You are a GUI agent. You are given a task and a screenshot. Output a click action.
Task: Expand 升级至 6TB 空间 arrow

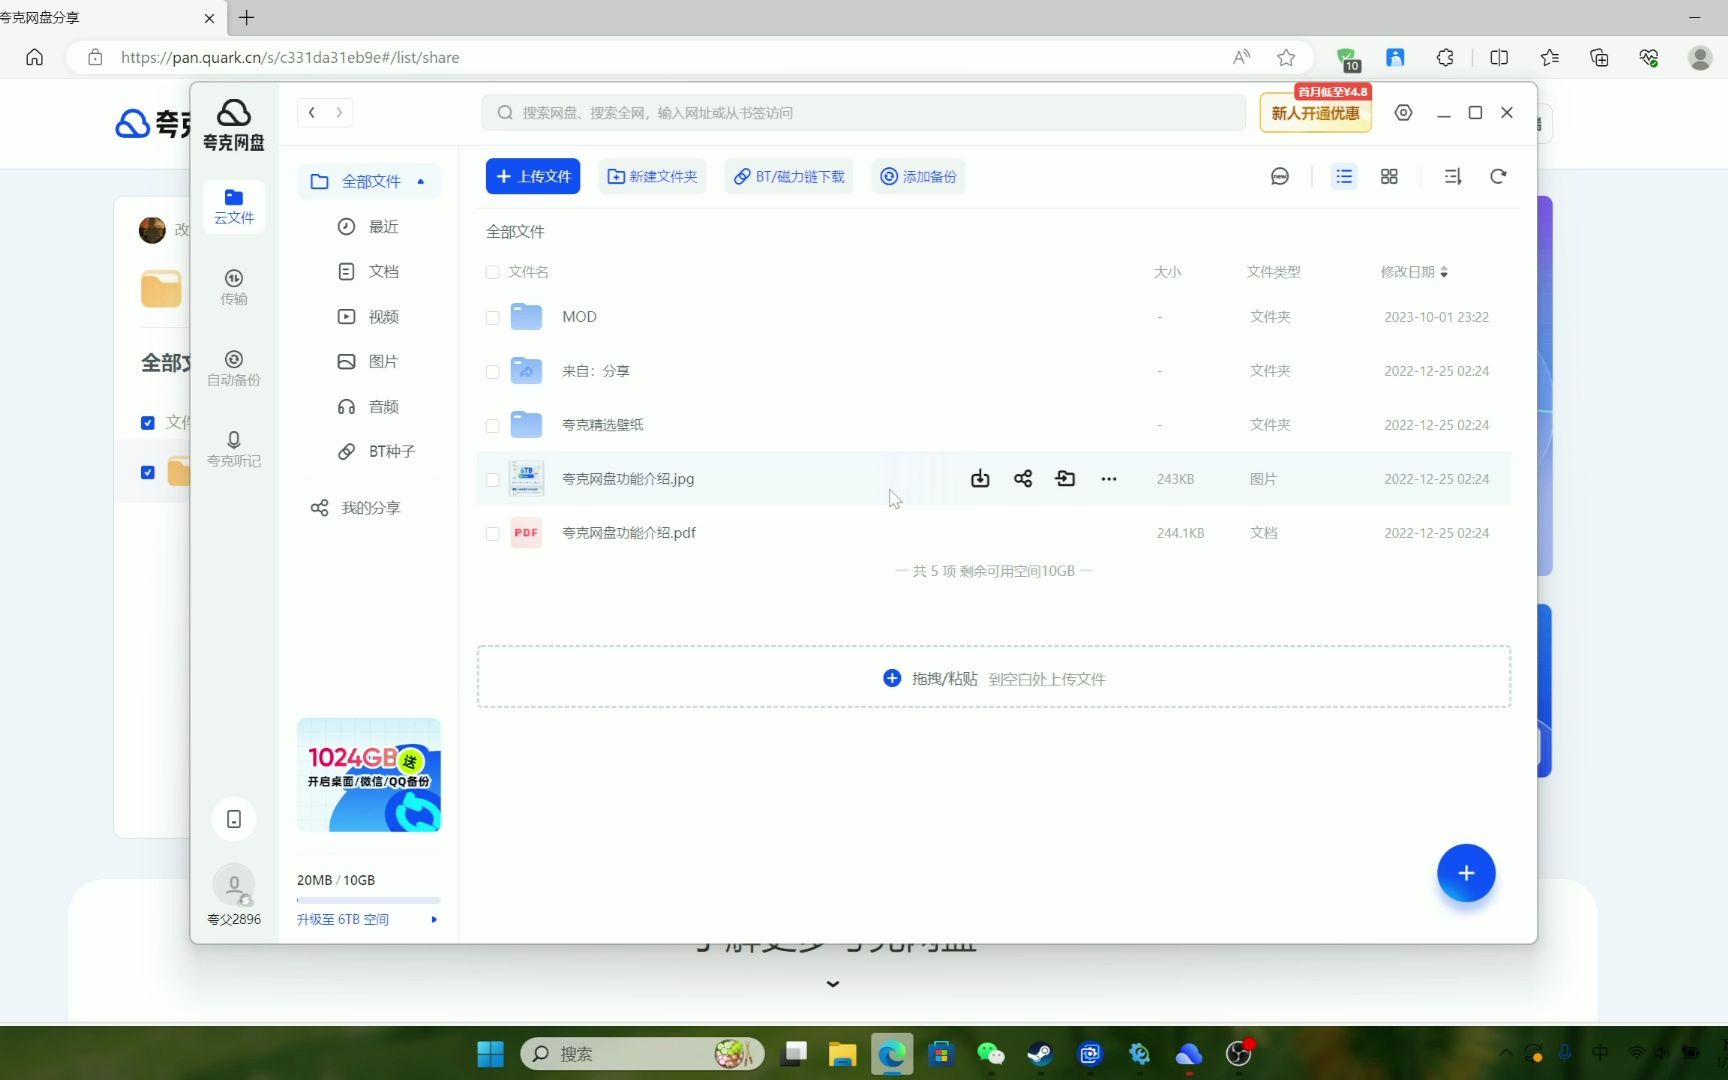(434, 919)
